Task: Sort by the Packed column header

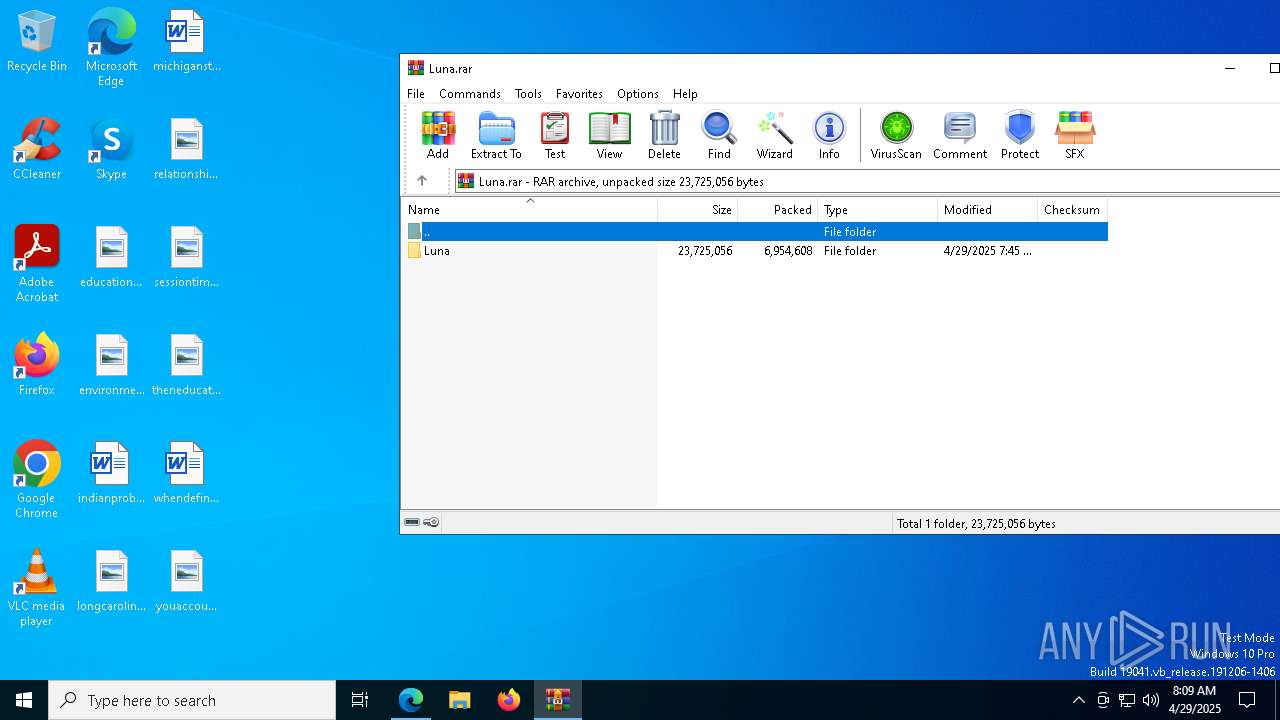Action: [778, 210]
